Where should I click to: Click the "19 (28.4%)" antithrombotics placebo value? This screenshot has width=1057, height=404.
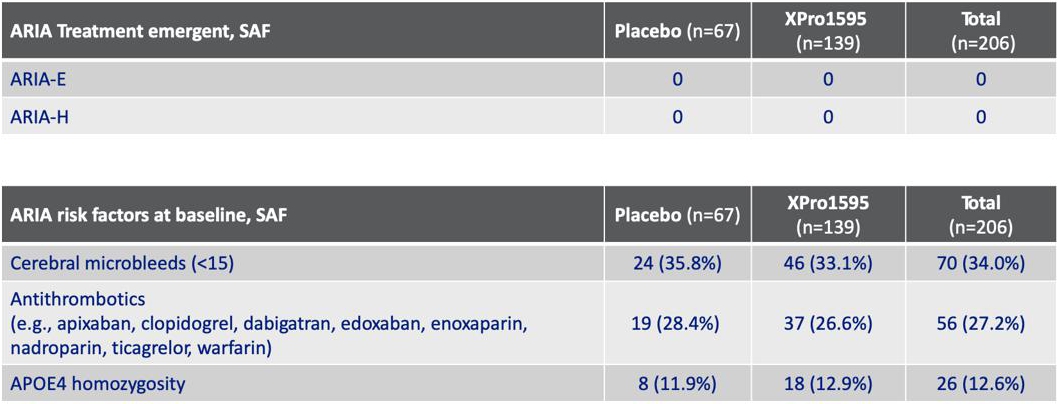(677, 323)
